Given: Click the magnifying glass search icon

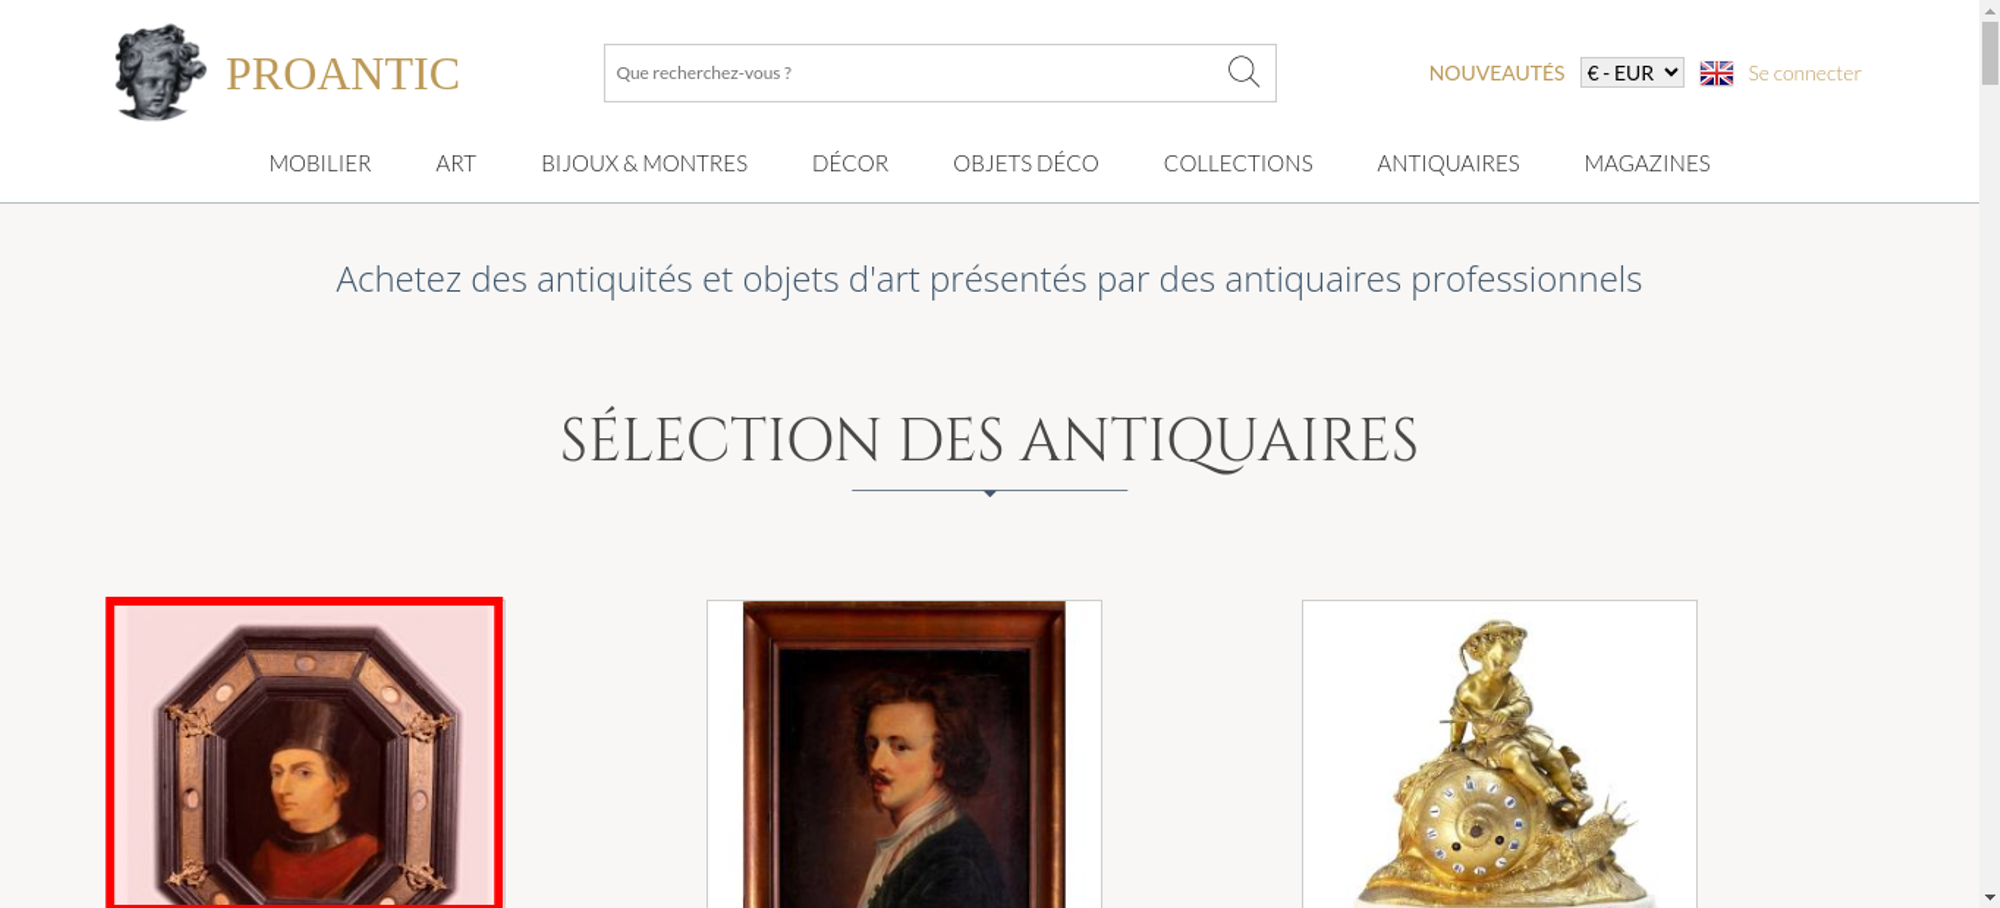Looking at the screenshot, I should tap(1243, 72).
